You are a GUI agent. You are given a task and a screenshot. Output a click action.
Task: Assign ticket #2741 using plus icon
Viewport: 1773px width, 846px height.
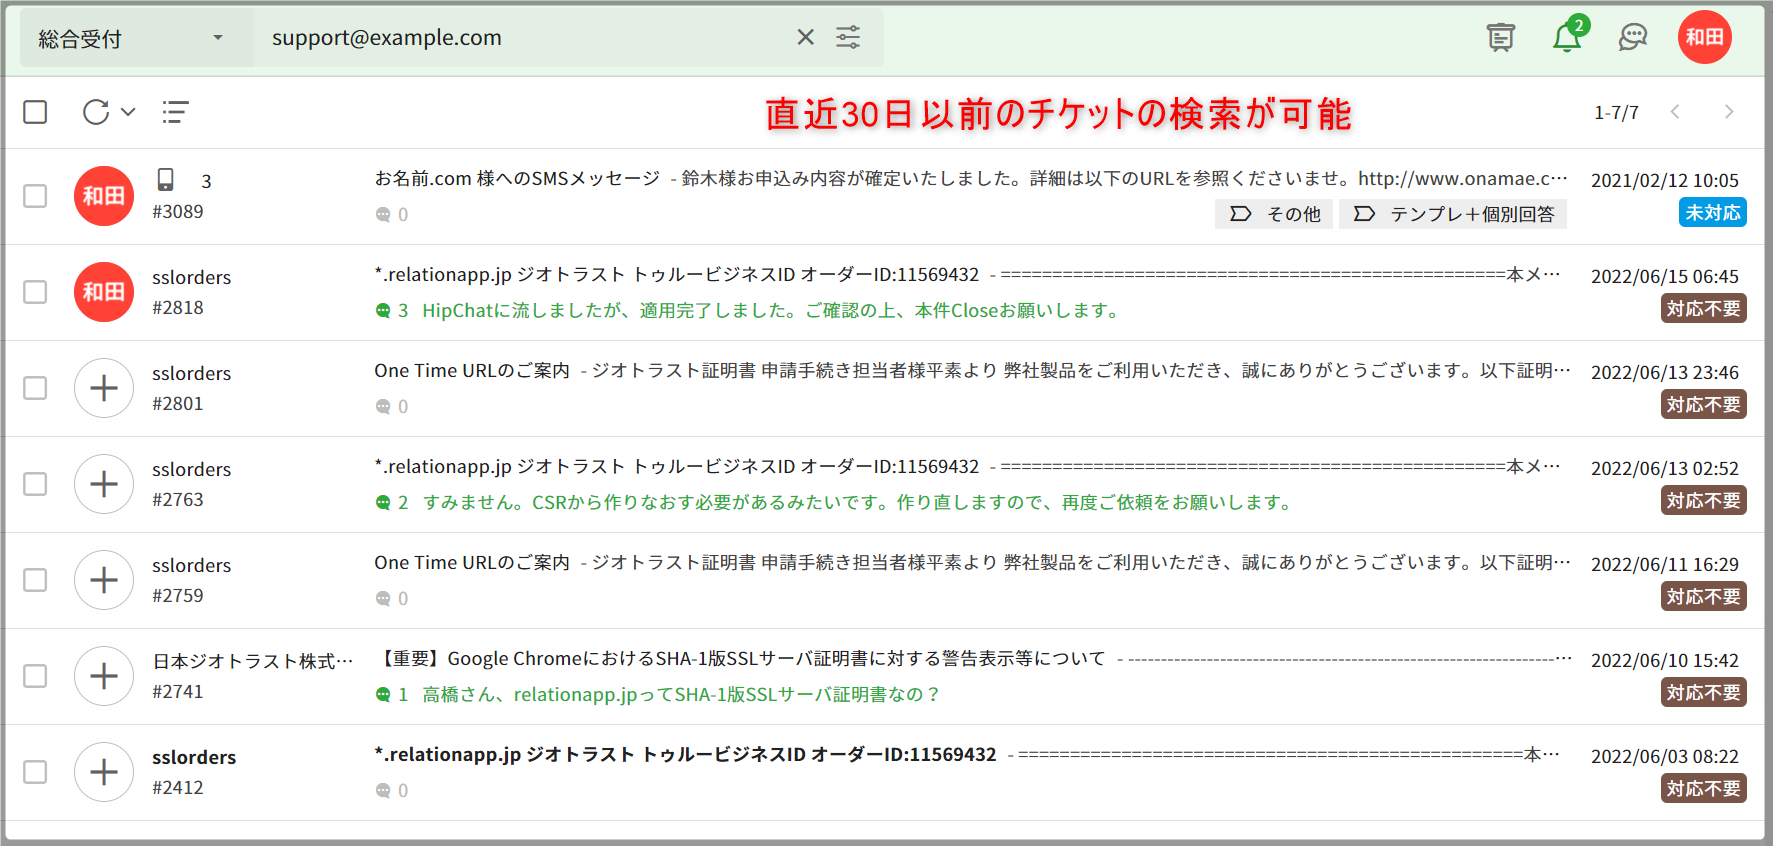coord(104,676)
